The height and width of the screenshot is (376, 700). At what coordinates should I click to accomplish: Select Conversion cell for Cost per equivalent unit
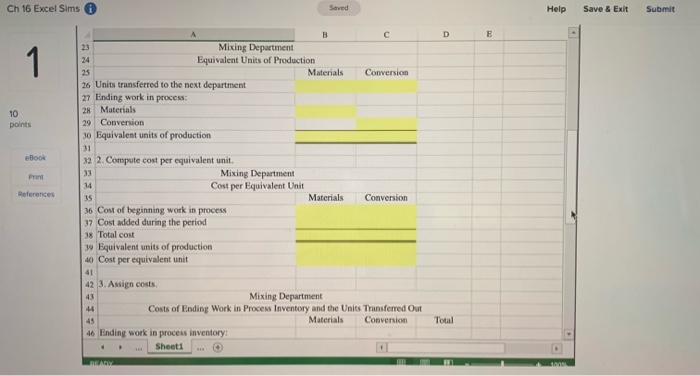[x=386, y=260]
